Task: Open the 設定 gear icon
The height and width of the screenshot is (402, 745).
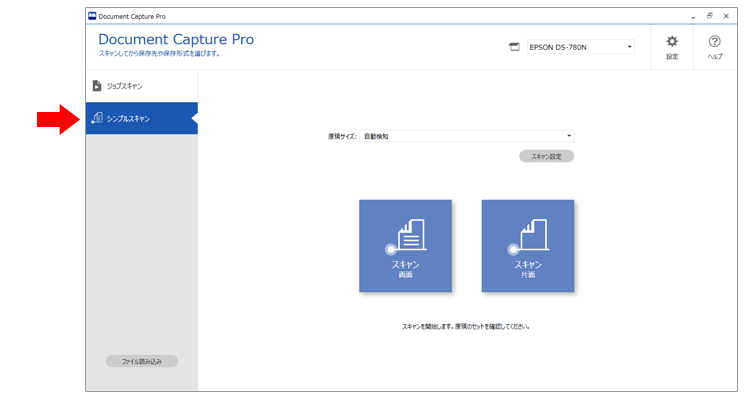Action: tap(672, 42)
